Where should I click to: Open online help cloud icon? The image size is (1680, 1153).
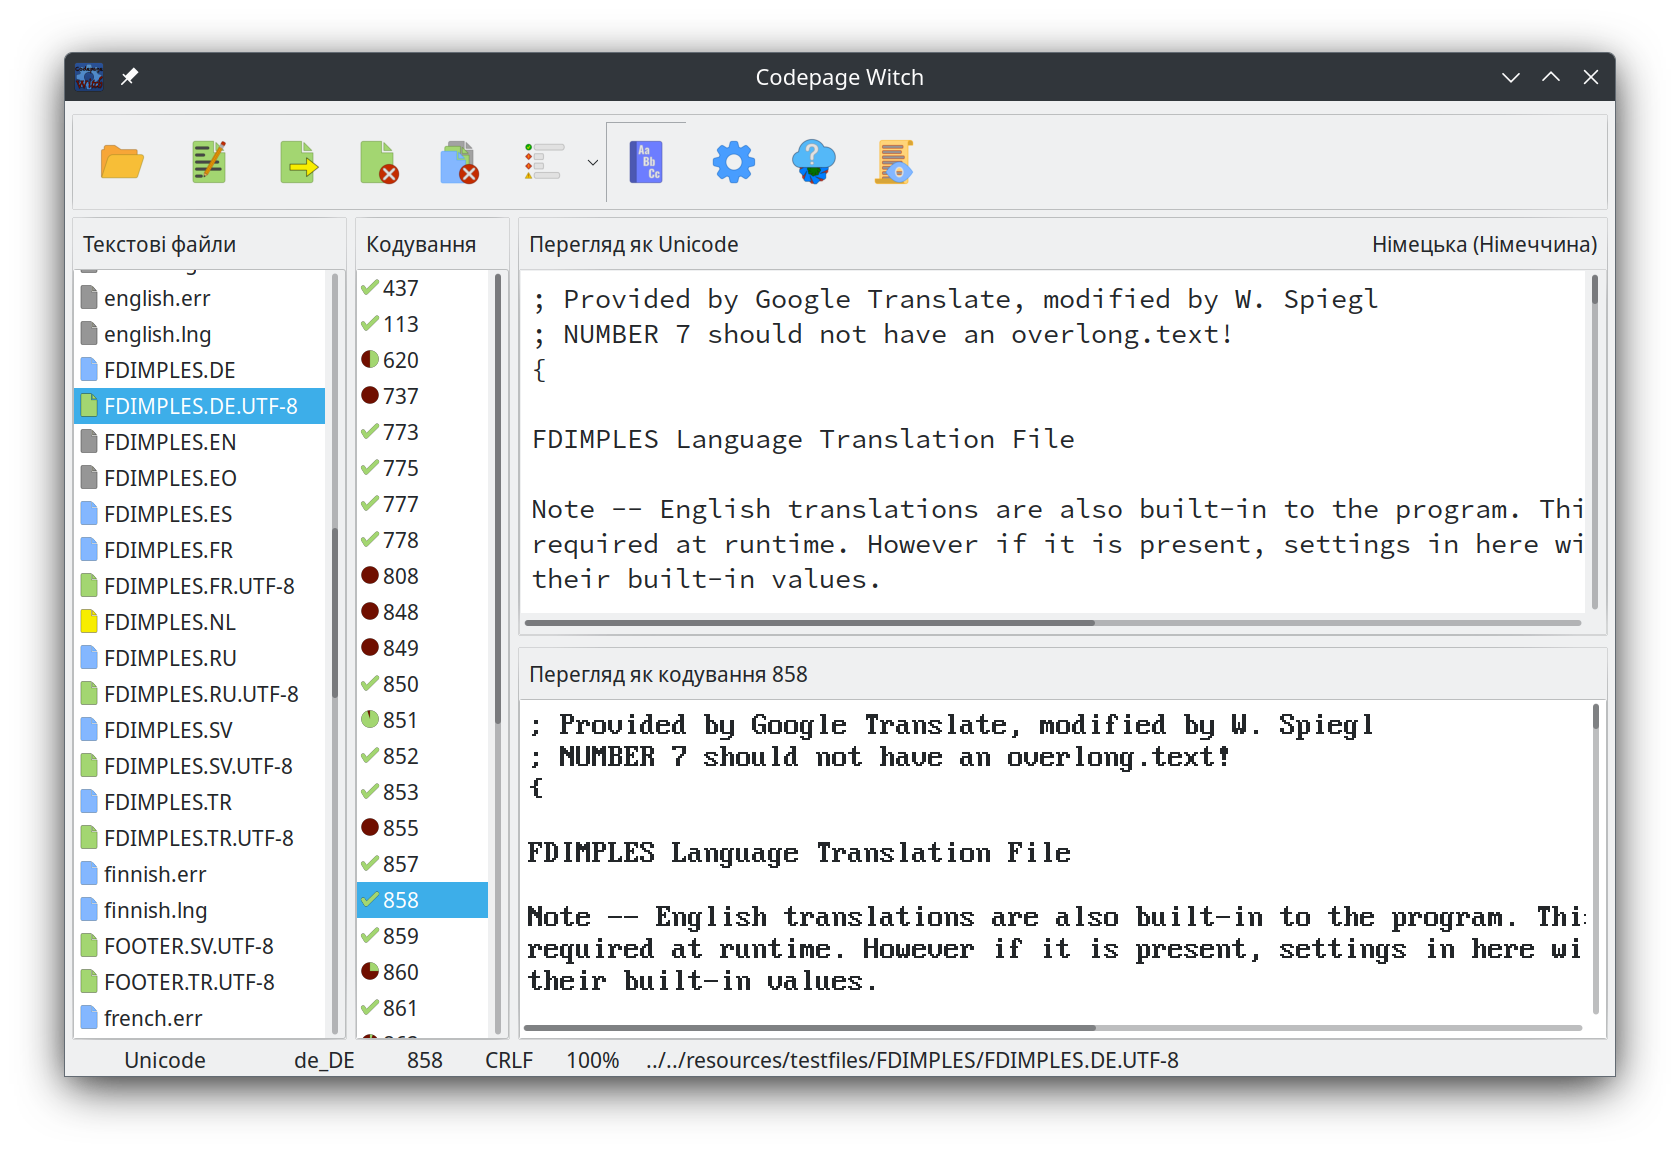click(813, 162)
